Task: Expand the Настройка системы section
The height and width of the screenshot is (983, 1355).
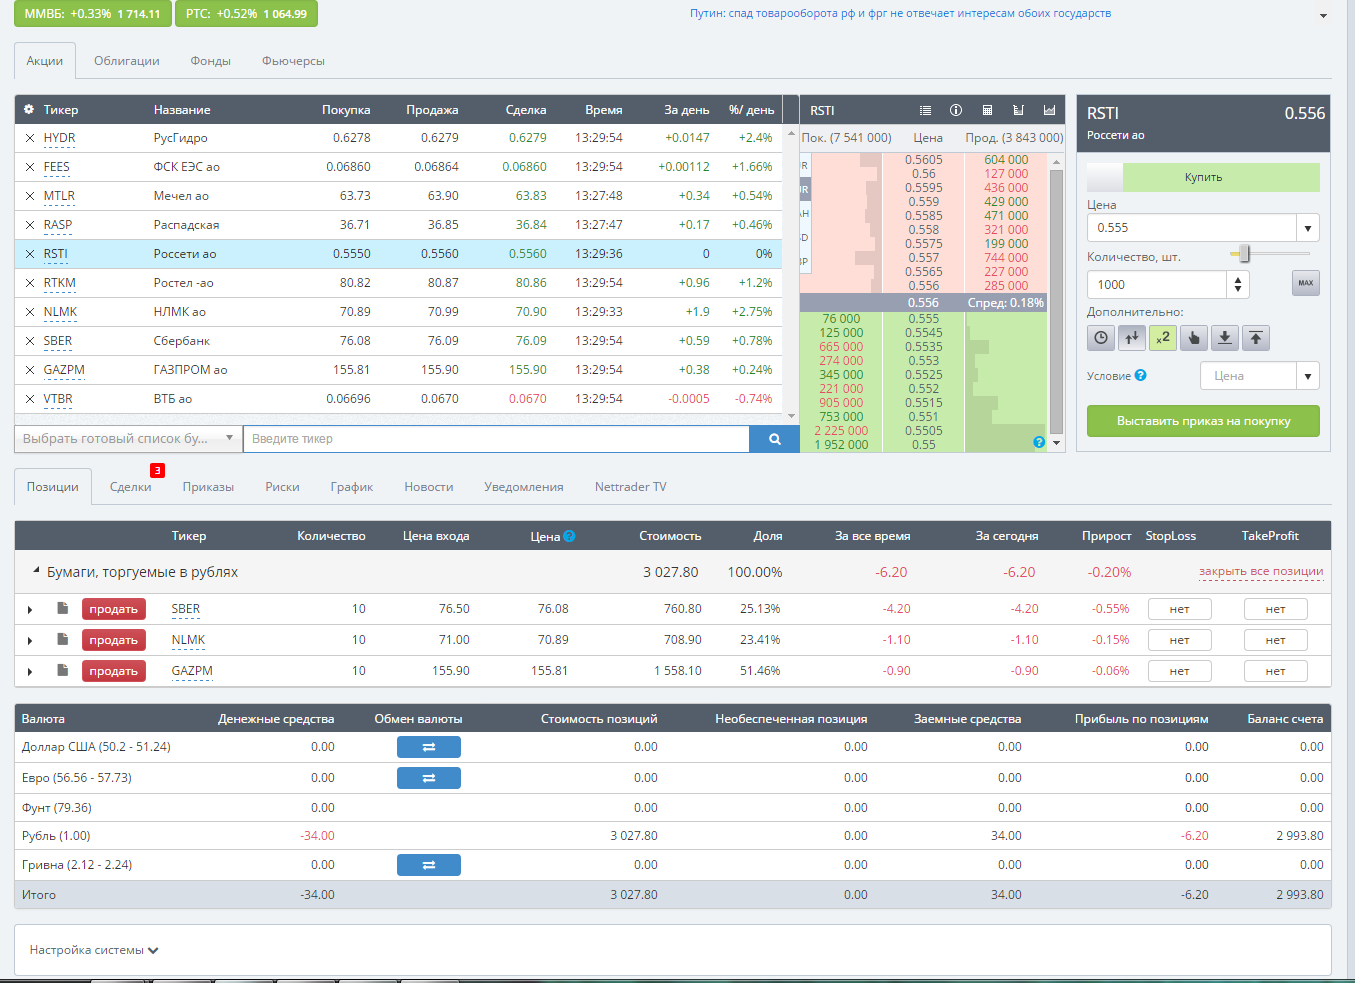Action: (94, 950)
